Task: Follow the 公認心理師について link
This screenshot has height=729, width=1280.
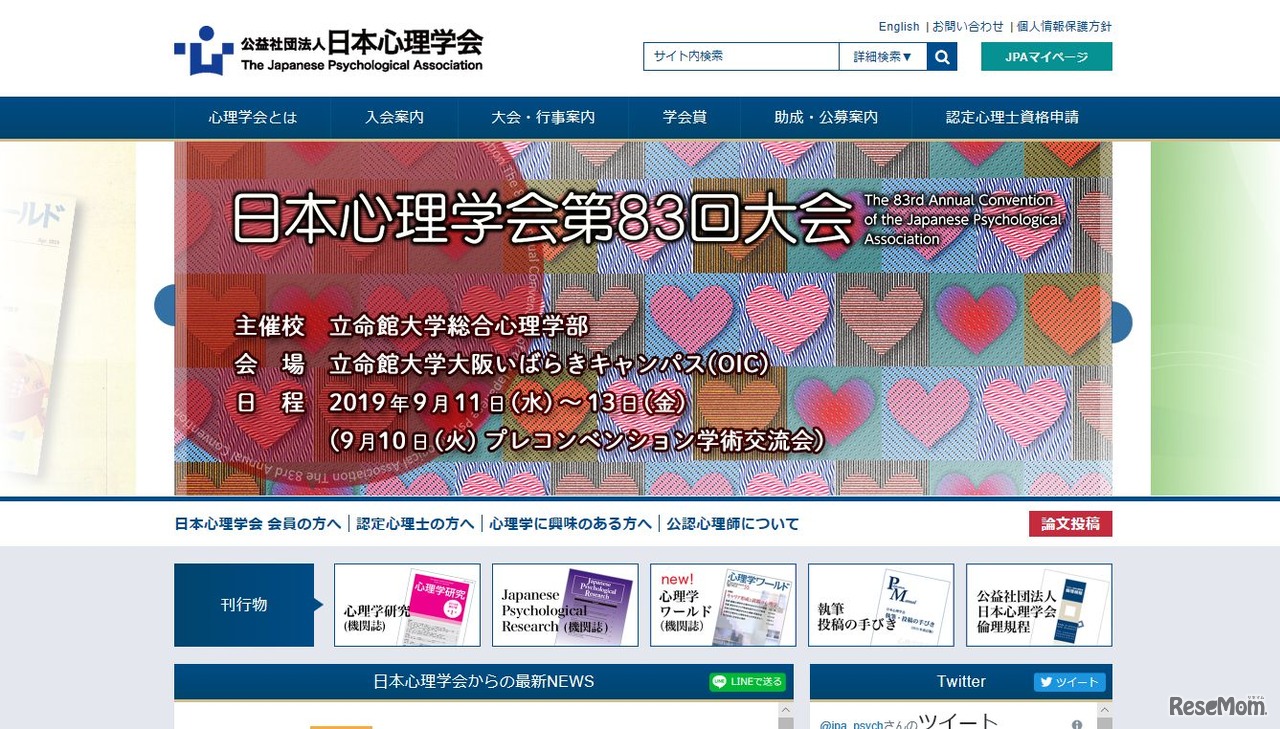Action: point(732,523)
